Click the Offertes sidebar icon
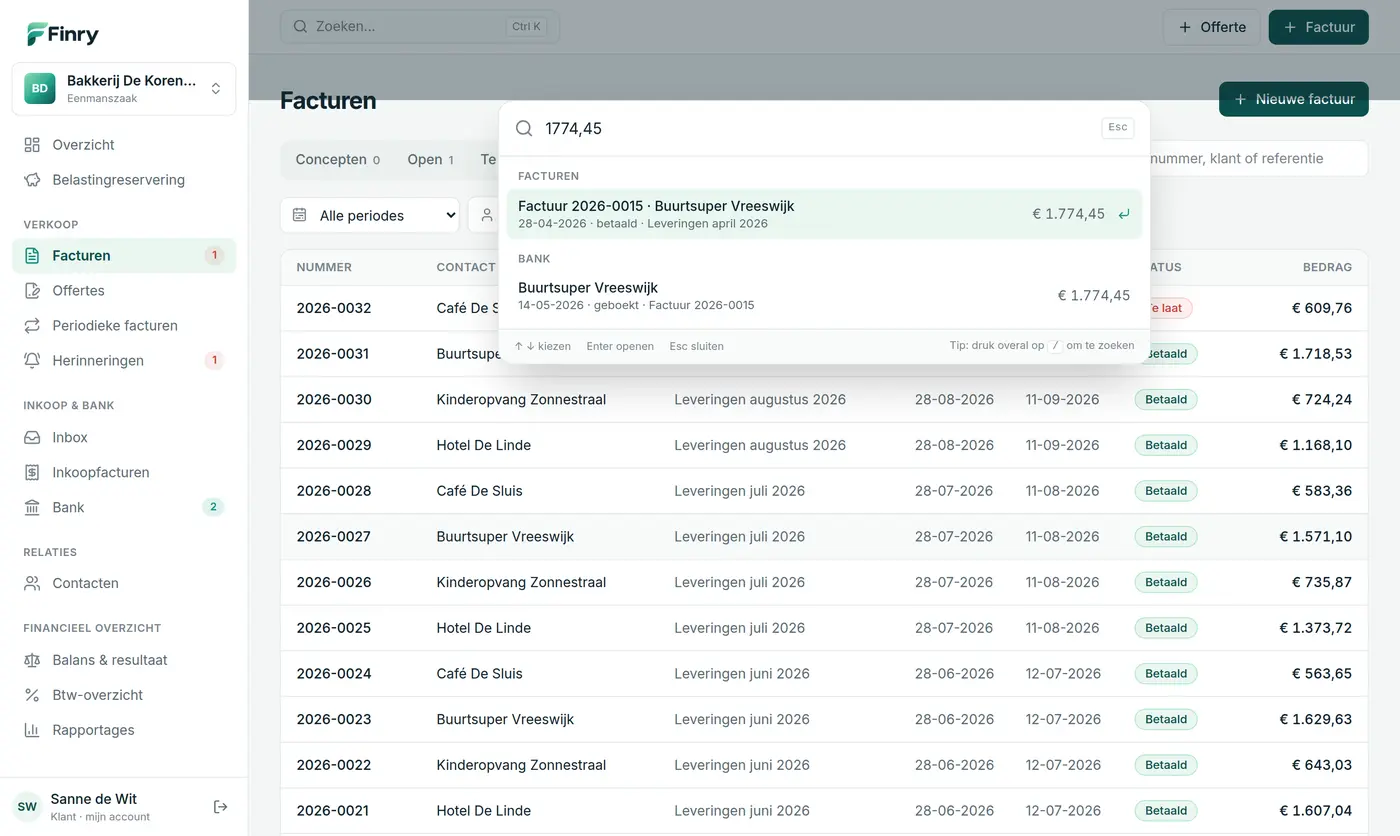The height and width of the screenshot is (836, 1400). point(32,291)
